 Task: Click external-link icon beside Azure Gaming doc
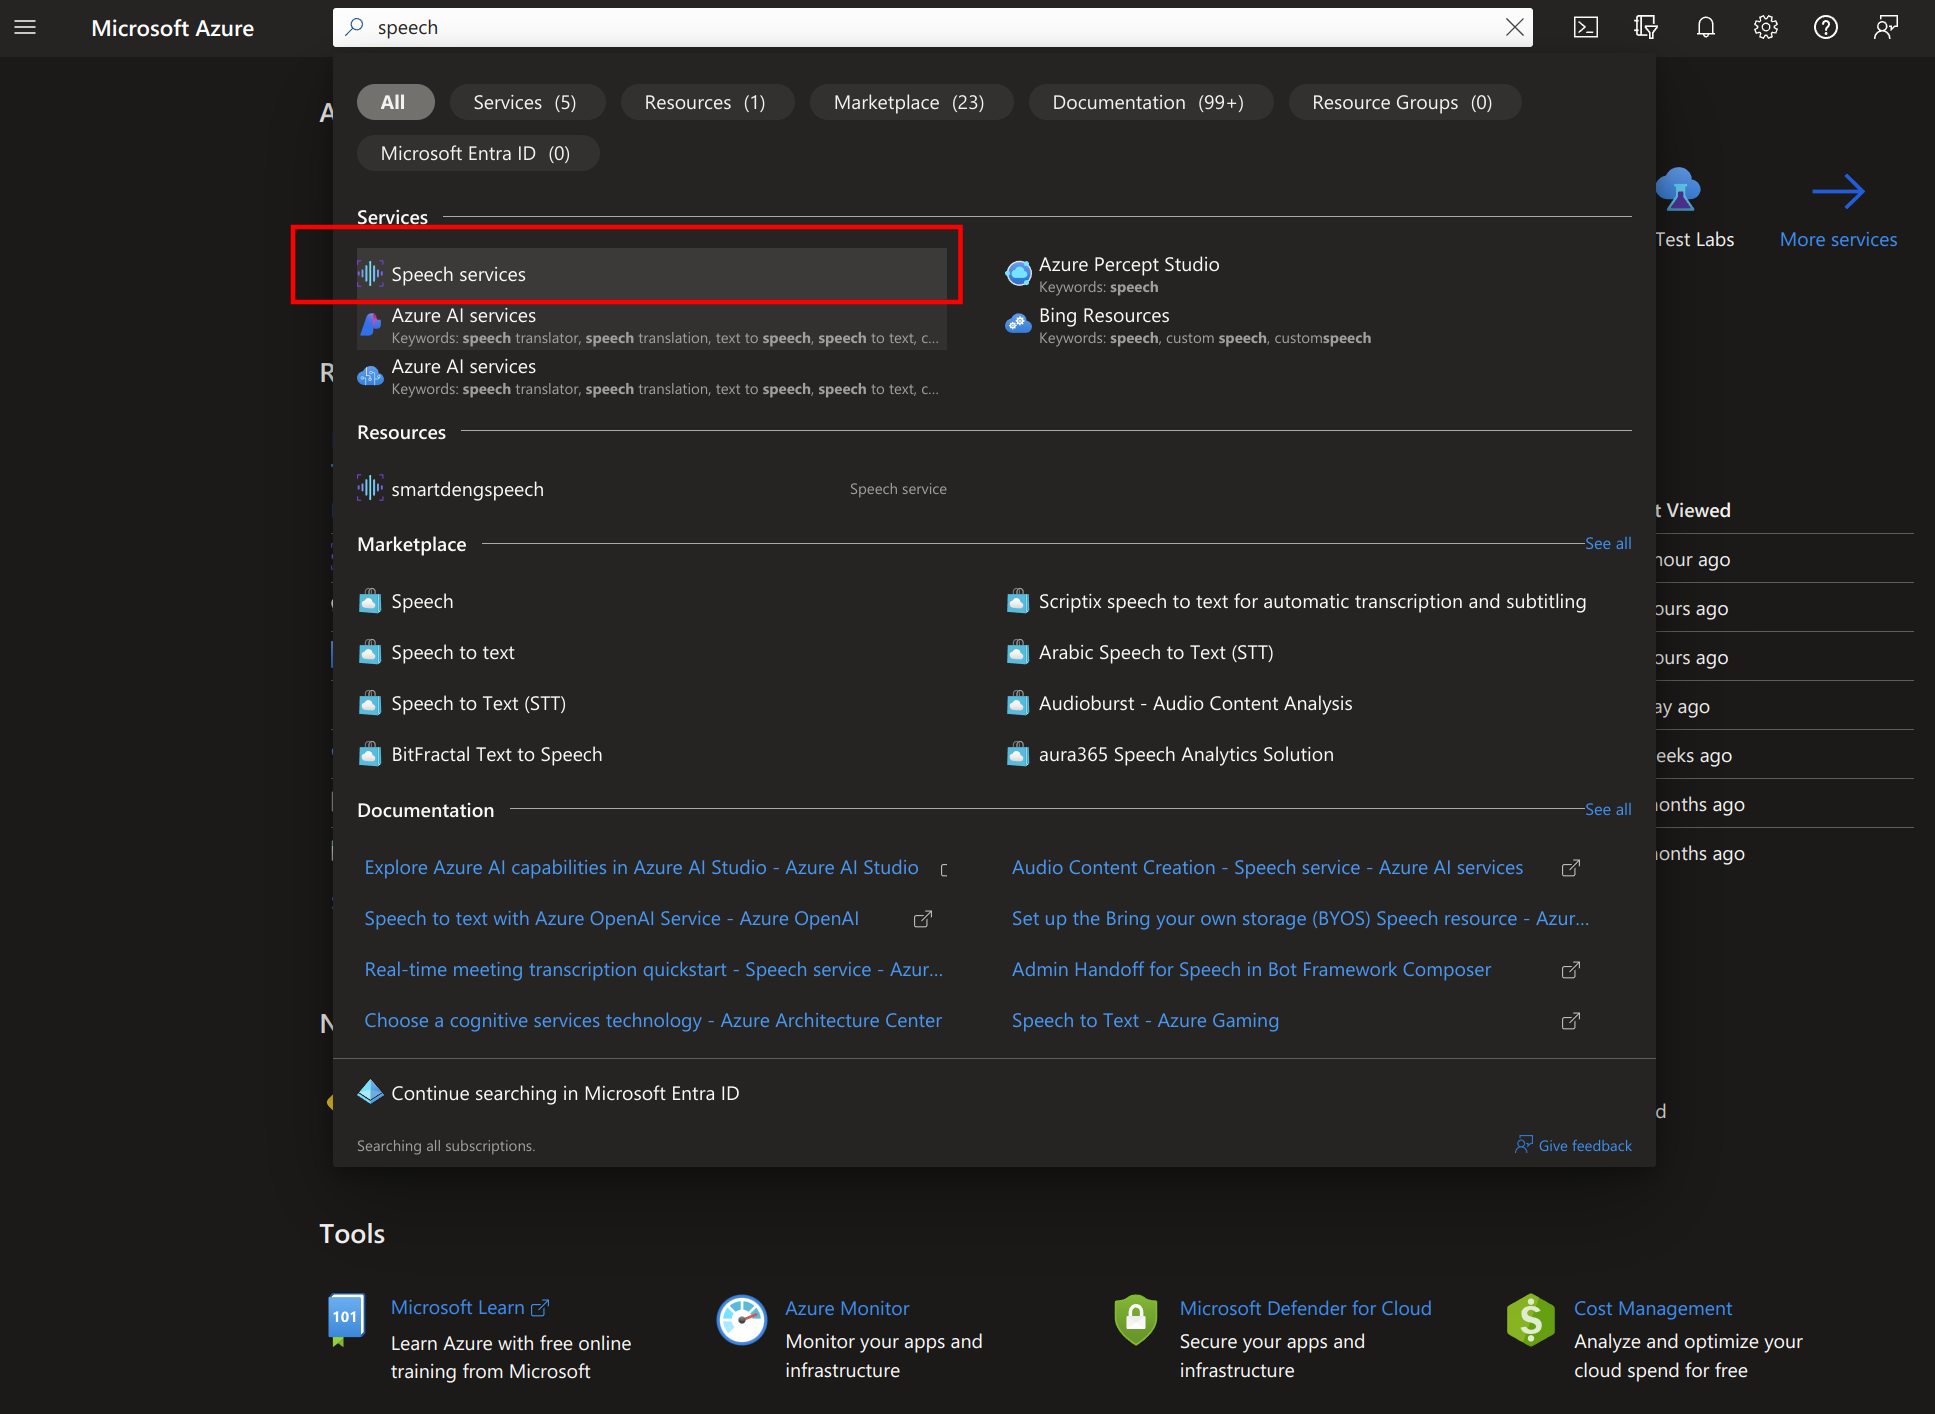[1571, 1021]
